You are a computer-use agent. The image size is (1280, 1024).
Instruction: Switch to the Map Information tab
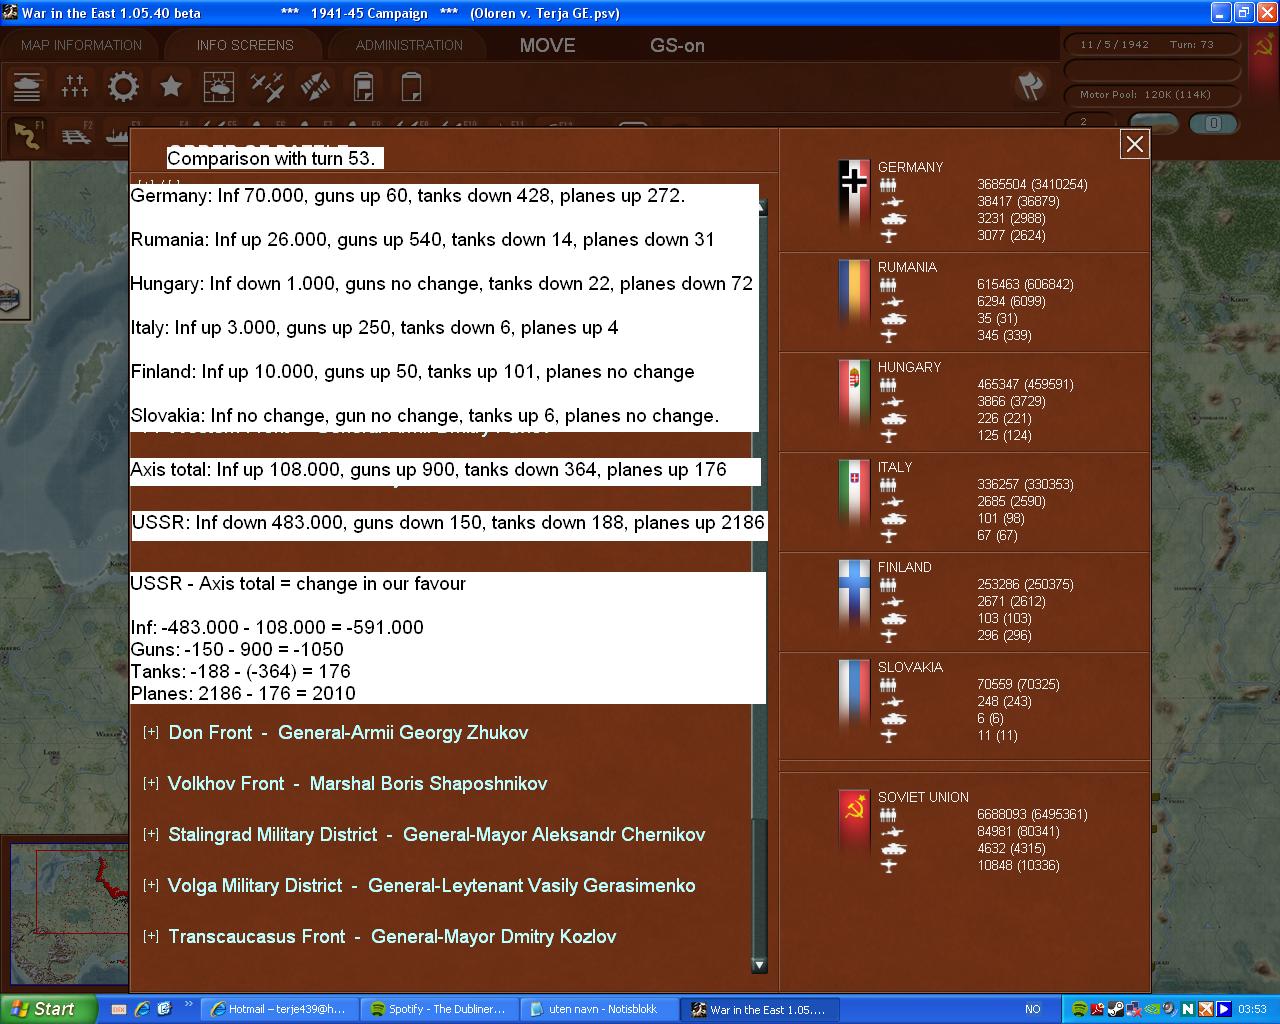point(81,45)
